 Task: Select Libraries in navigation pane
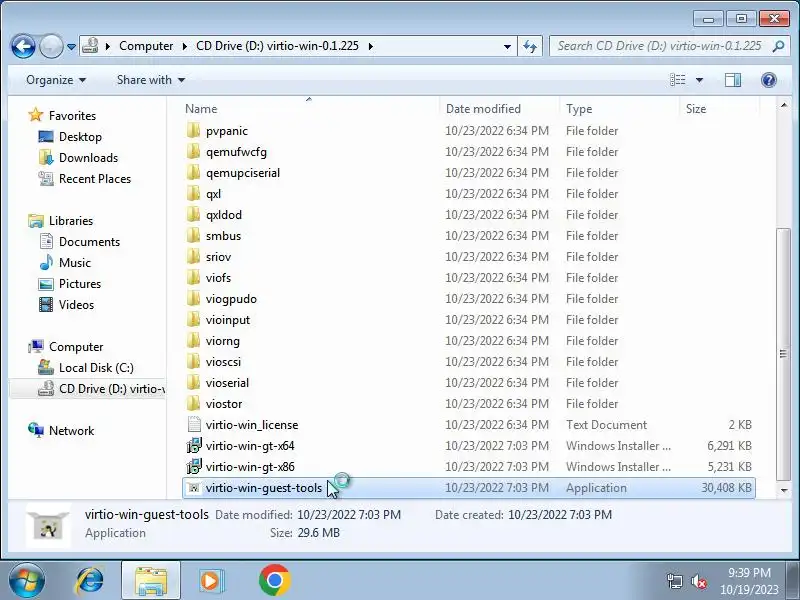click(70, 221)
